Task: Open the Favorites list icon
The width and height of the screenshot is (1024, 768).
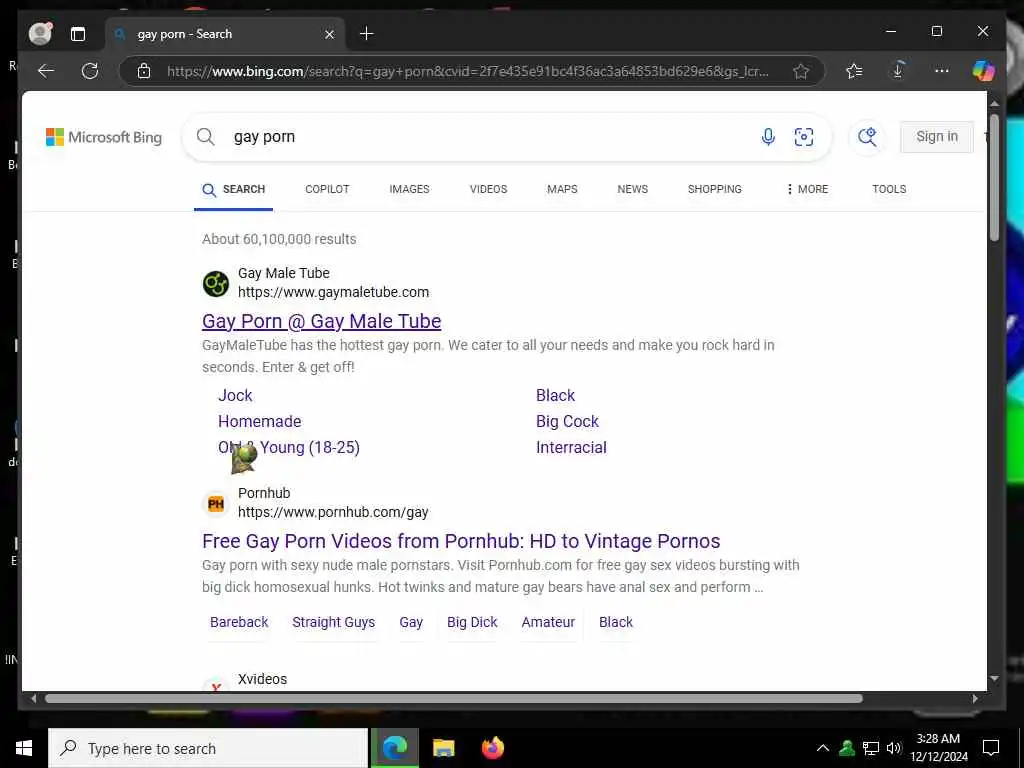Action: tap(854, 71)
